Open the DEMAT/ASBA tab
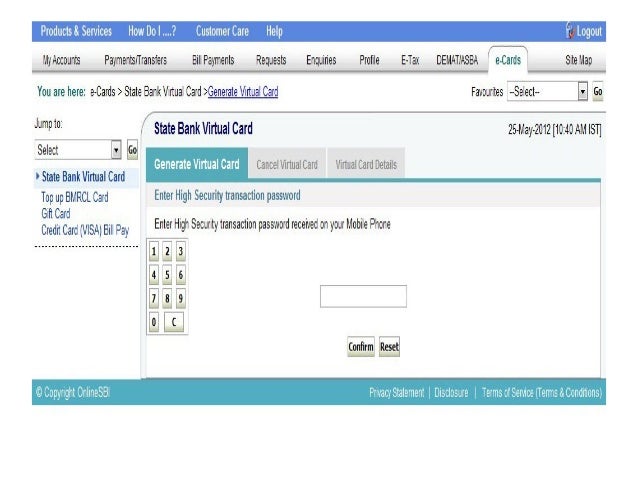Image resolution: width=638 pixels, height=479 pixels. click(457, 60)
